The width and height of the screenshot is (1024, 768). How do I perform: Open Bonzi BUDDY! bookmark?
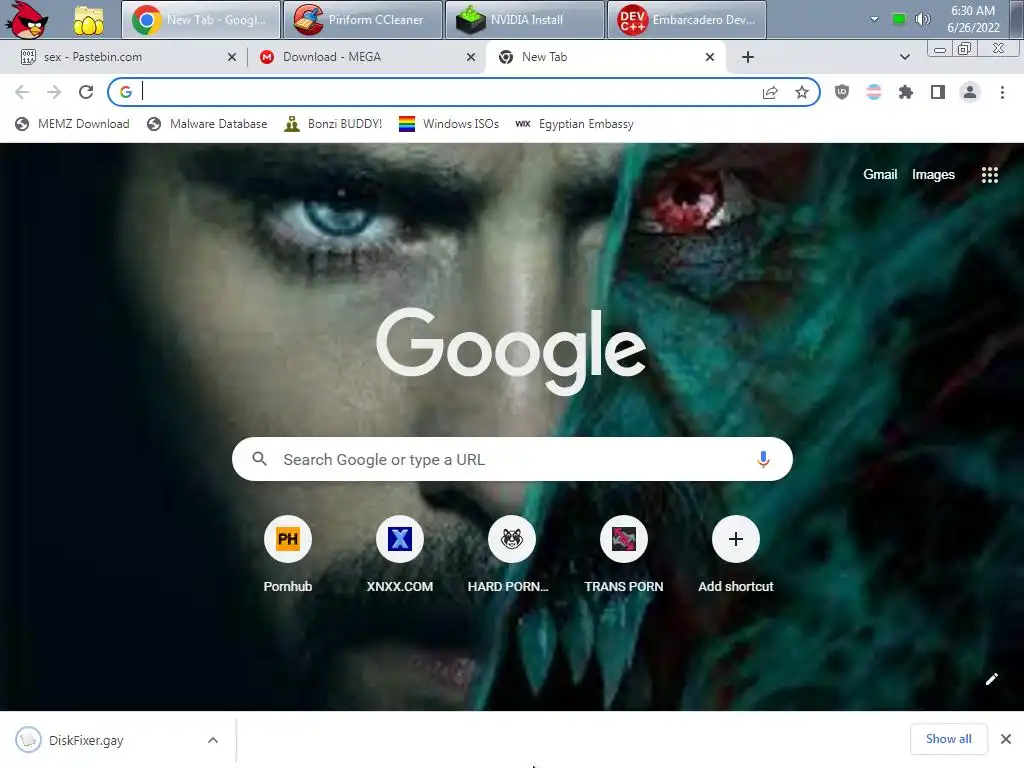(333, 124)
